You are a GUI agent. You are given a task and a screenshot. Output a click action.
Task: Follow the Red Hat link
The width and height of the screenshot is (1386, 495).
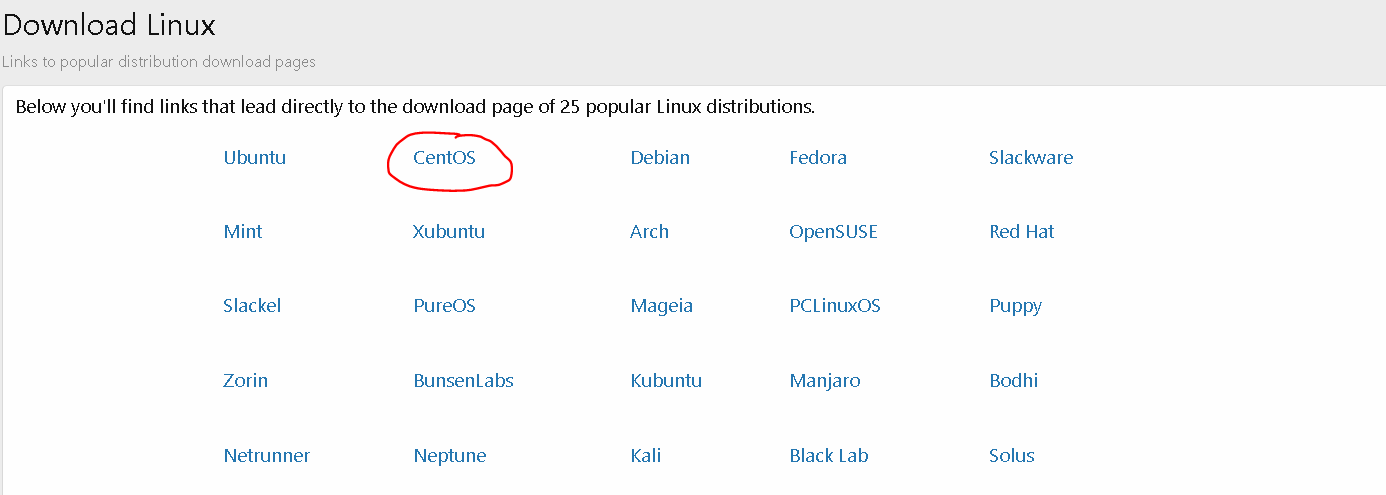(1022, 231)
